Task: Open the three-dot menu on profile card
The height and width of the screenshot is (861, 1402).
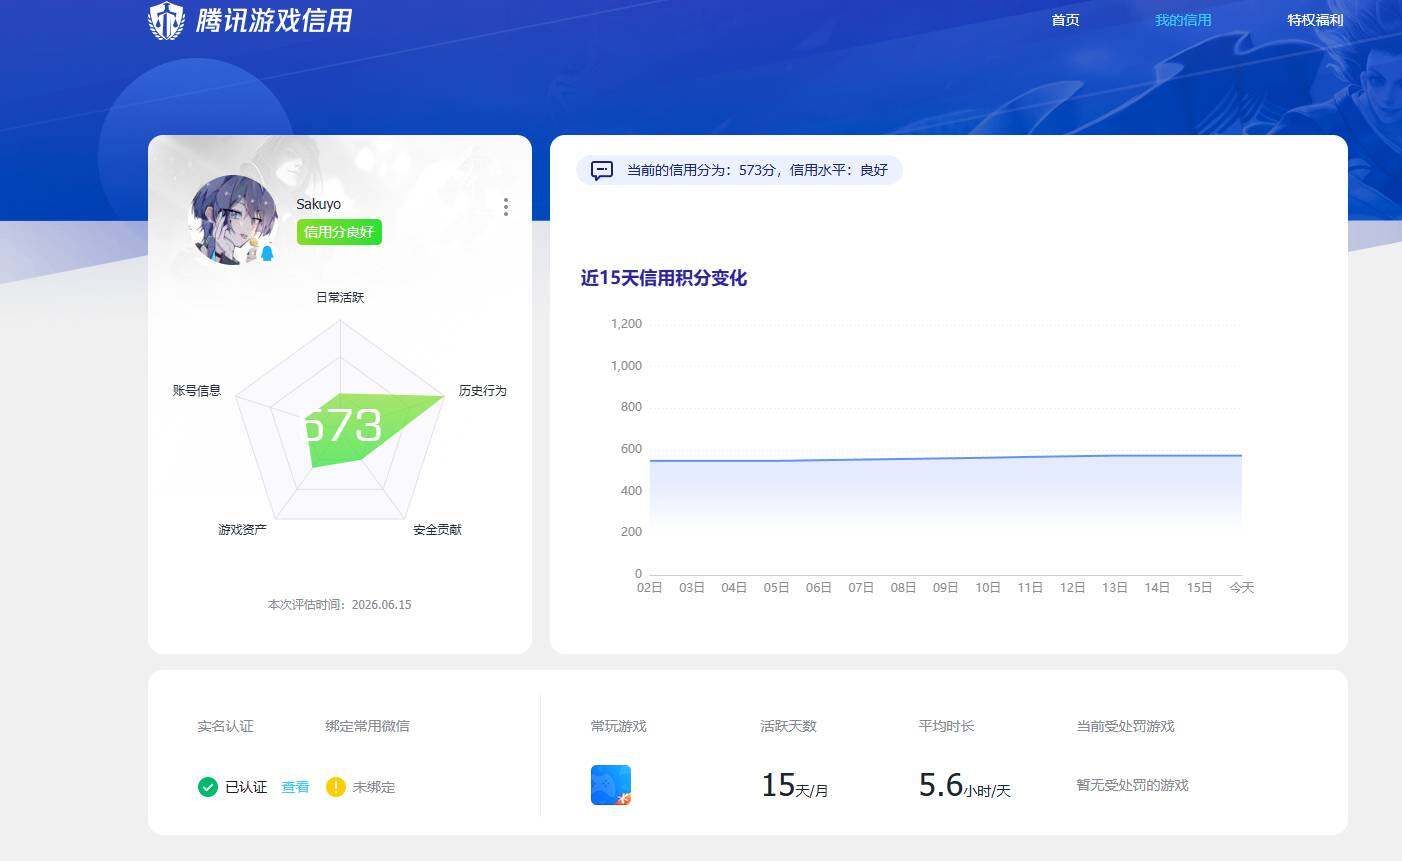Action: (506, 207)
